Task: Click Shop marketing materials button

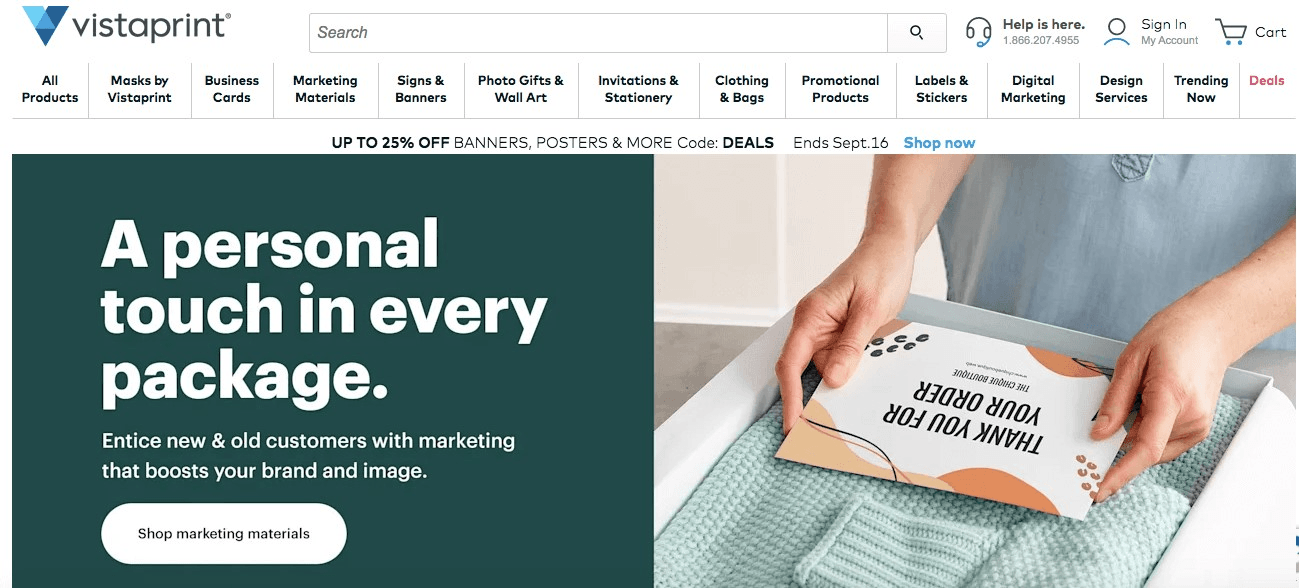Action: (x=224, y=534)
